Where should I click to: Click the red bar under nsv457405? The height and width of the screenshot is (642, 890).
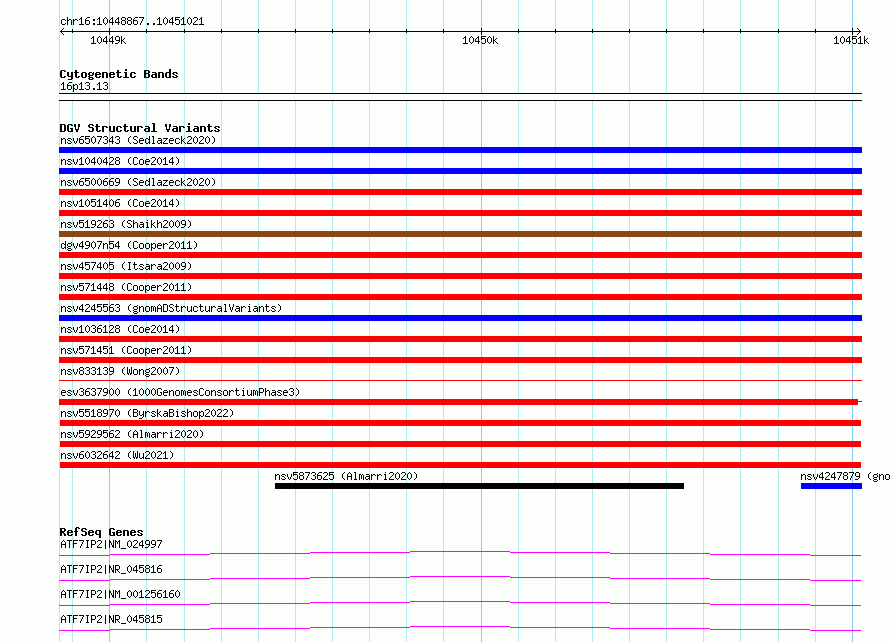(460, 276)
